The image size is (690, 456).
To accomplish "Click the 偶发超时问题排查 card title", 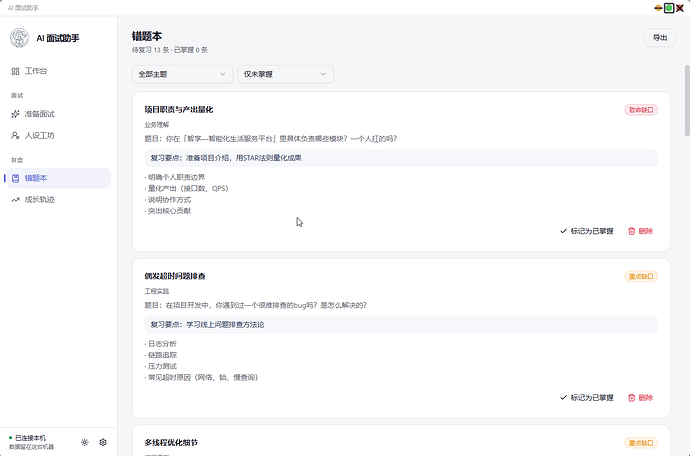I will click(x=175, y=276).
